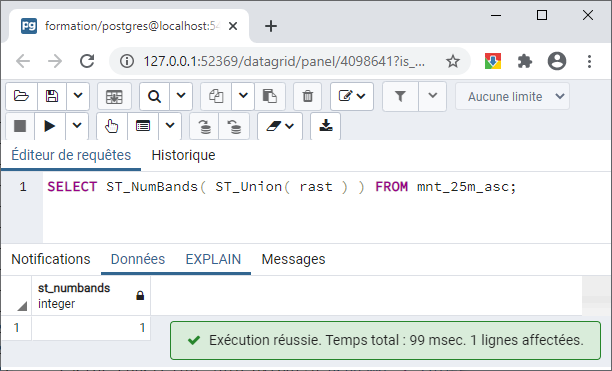Download results with the download icon
This screenshot has height=371, width=612.
coord(326,126)
